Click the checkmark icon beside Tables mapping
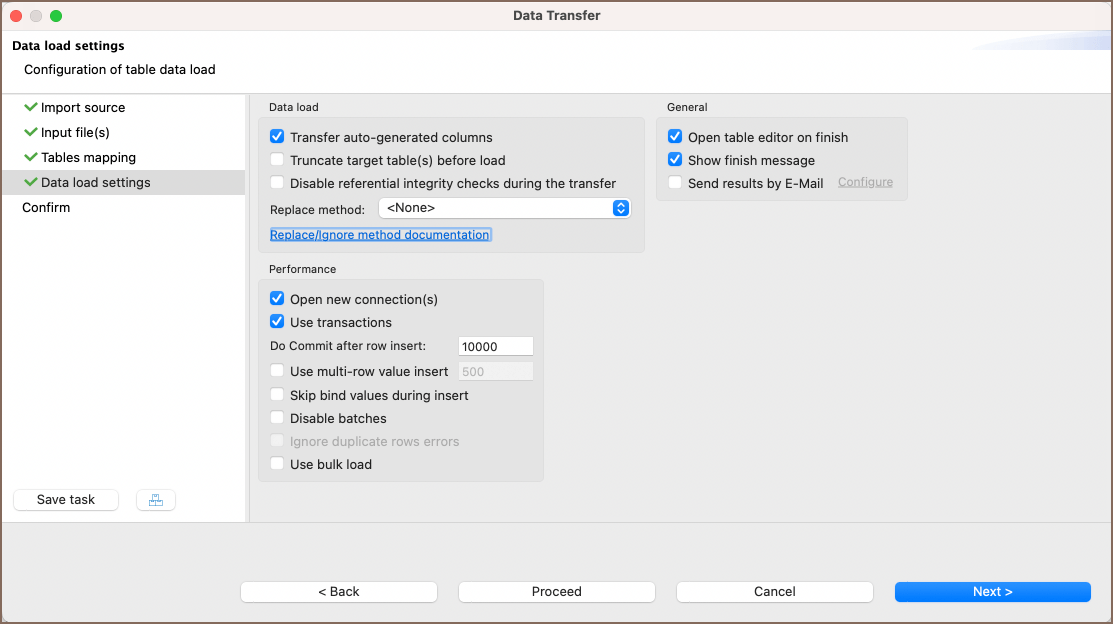The image size is (1113, 624). pyautogui.click(x=32, y=157)
